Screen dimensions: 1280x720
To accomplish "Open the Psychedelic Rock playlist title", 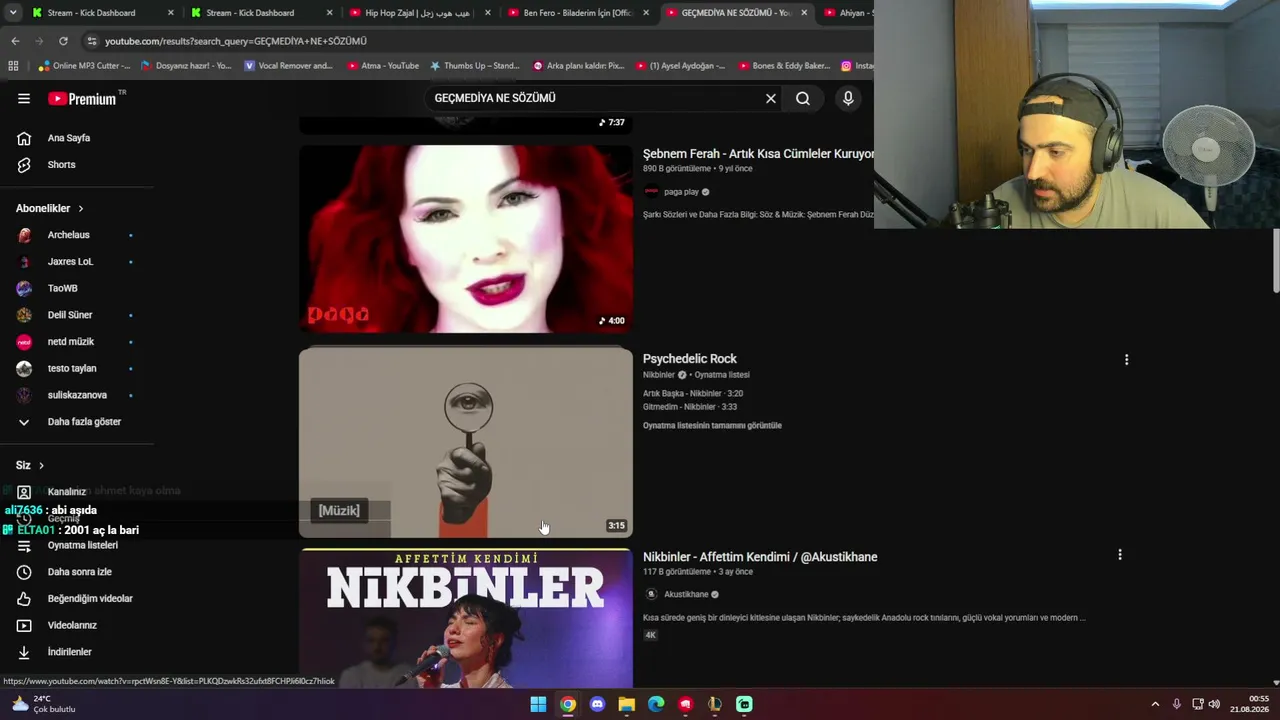I will pyautogui.click(x=690, y=359).
